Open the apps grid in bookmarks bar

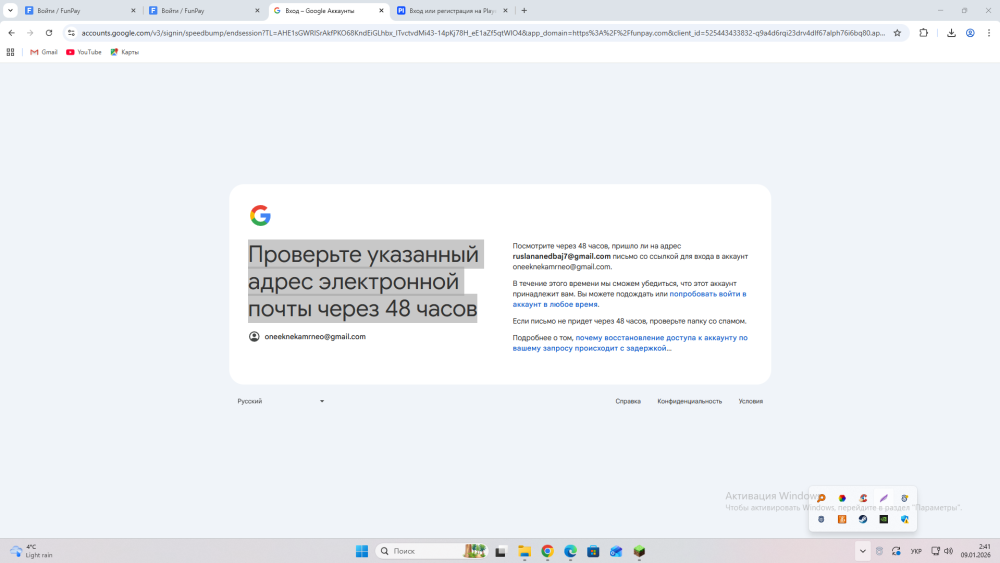point(10,52)
